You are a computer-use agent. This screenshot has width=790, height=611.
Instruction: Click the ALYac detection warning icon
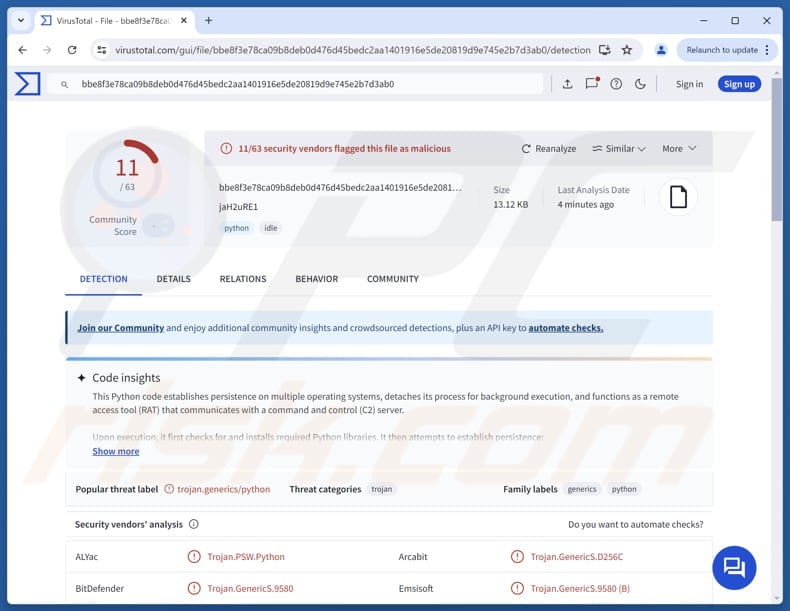pyautogui.click(x=194, y=557)
